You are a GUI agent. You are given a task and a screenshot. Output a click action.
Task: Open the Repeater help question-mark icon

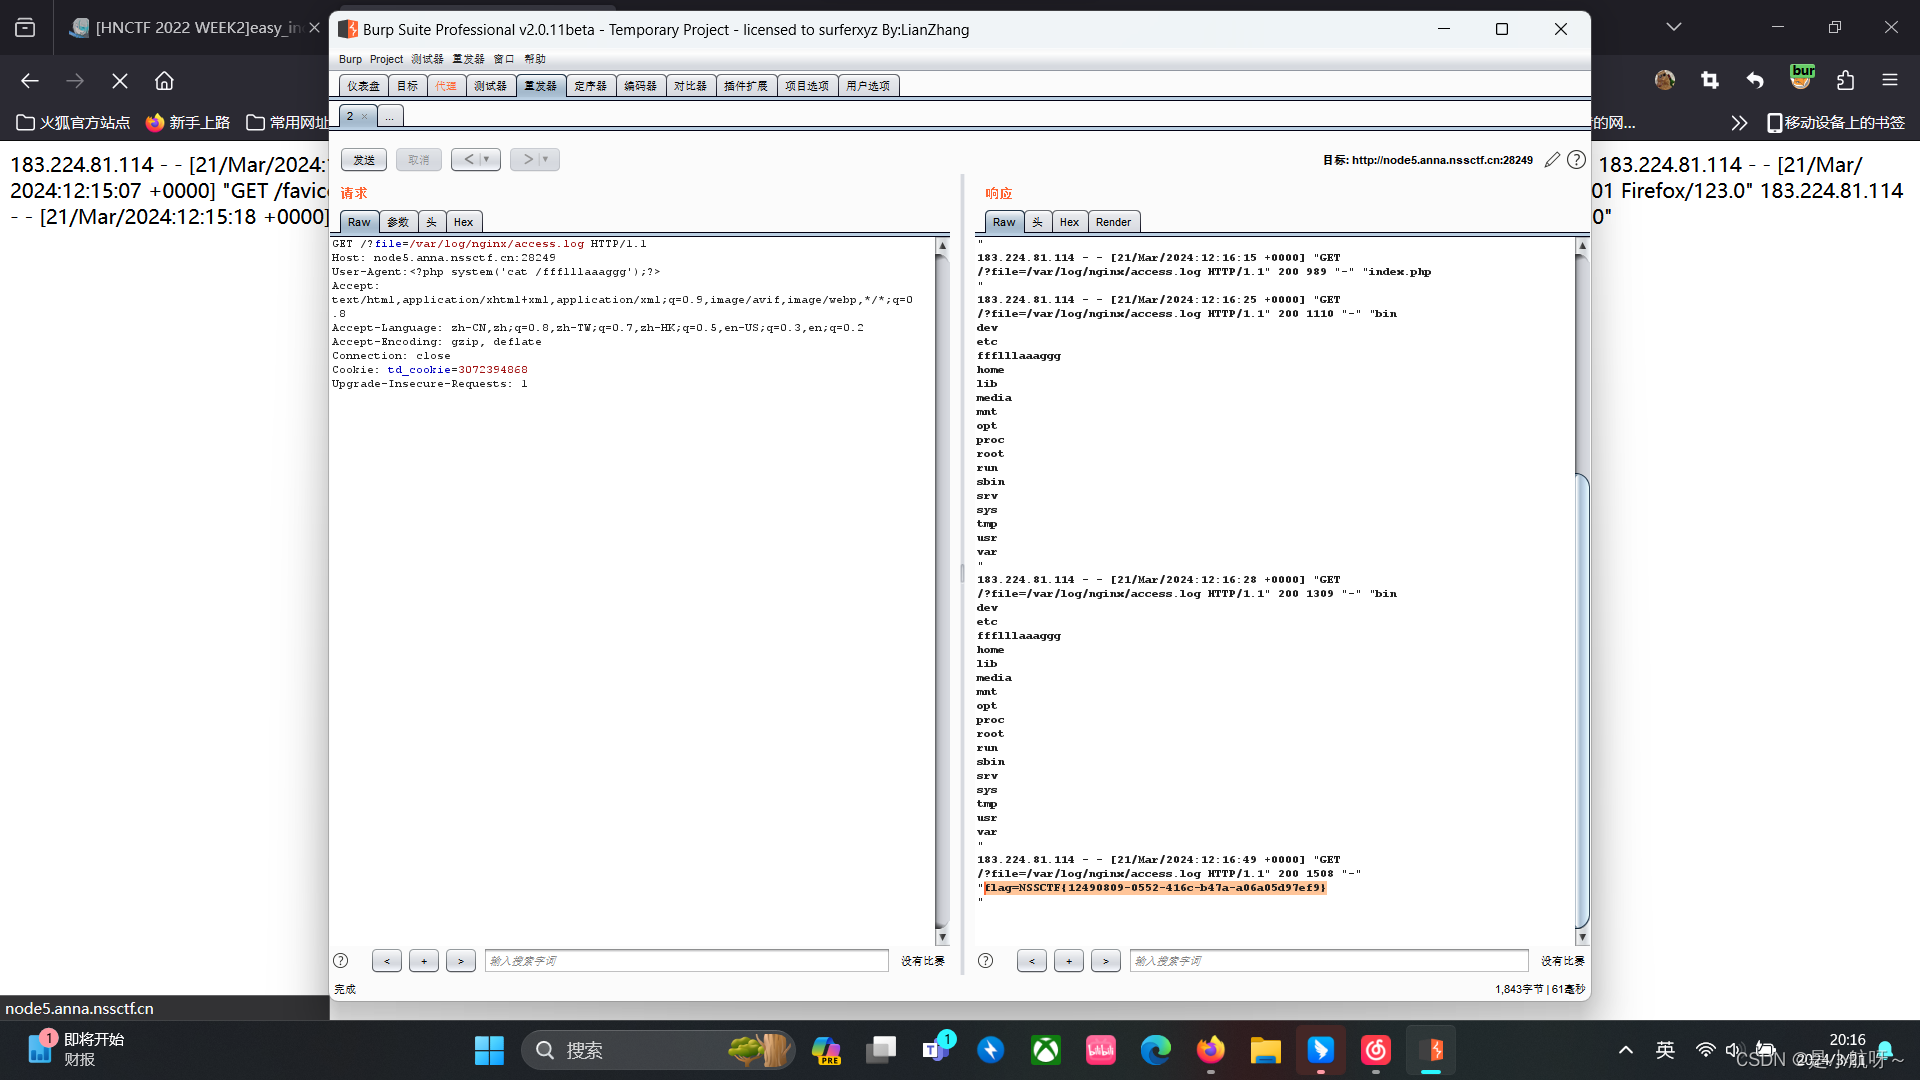(1576, 160)
